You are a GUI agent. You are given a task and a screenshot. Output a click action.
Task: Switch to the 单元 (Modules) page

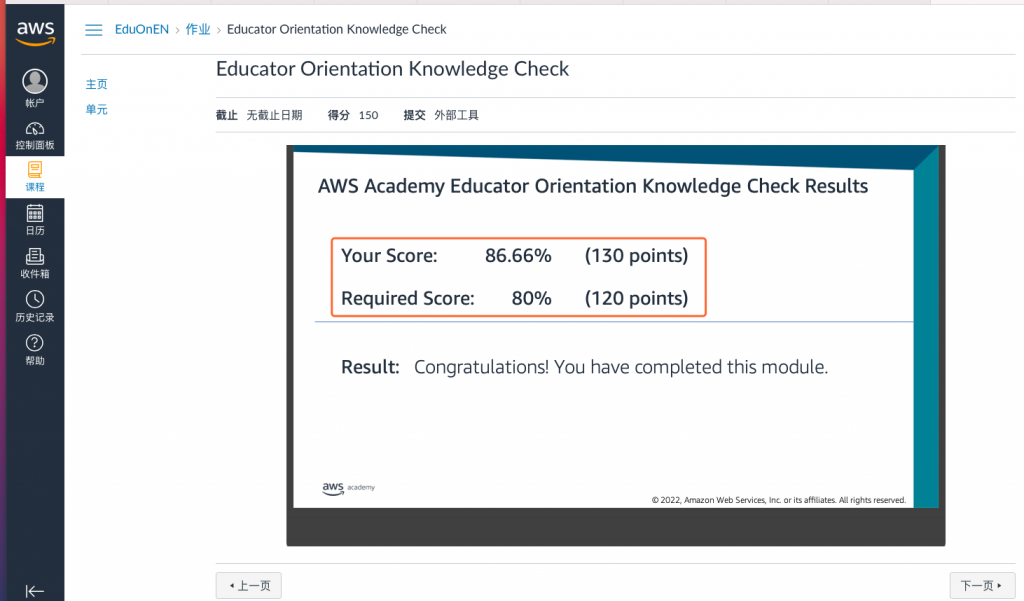point(96,109)
